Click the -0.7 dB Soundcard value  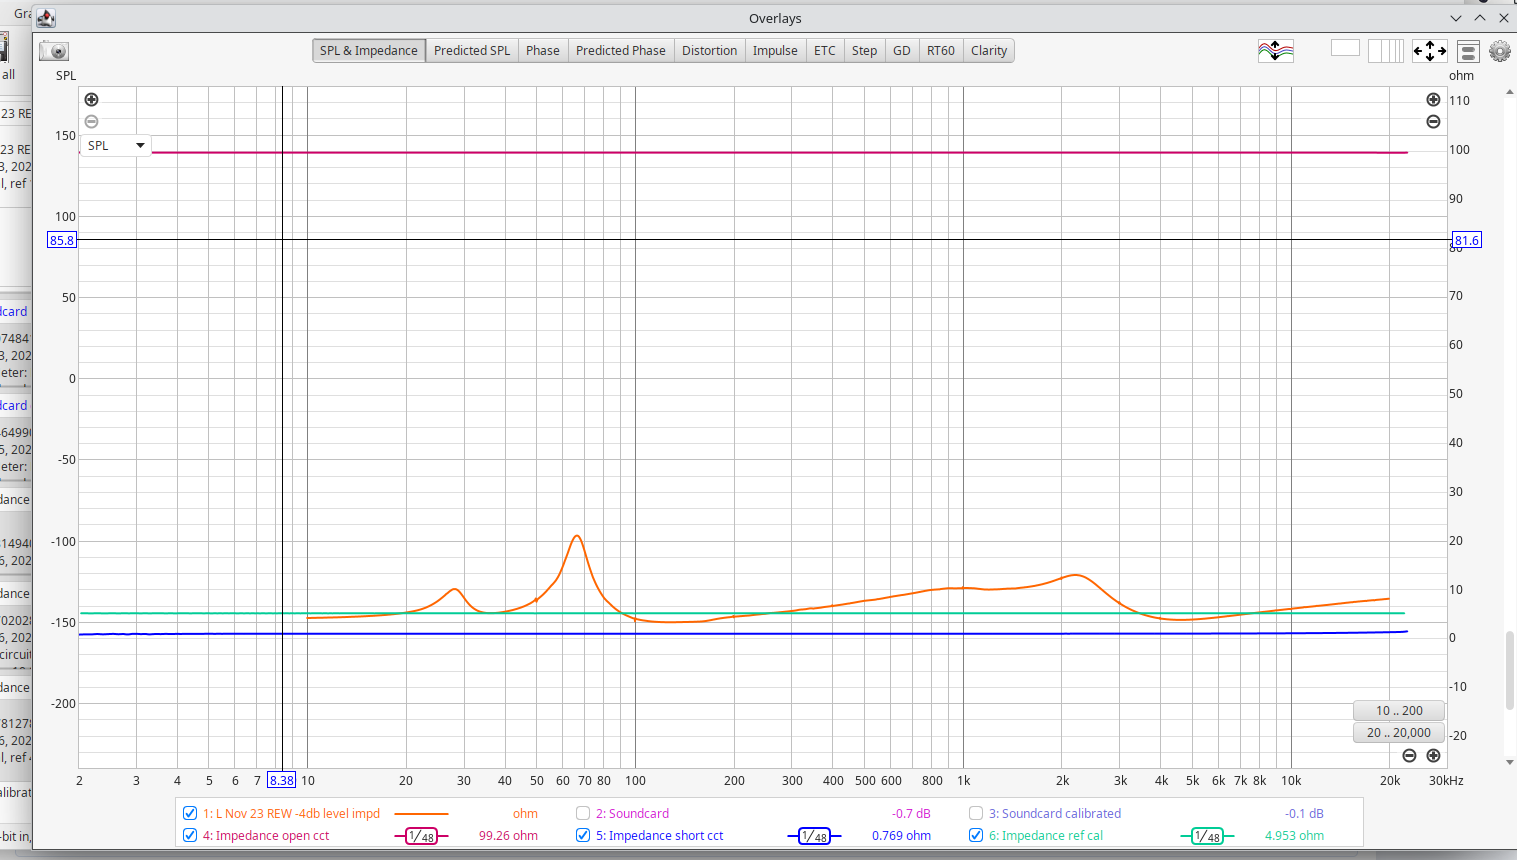tap(911, 814)
